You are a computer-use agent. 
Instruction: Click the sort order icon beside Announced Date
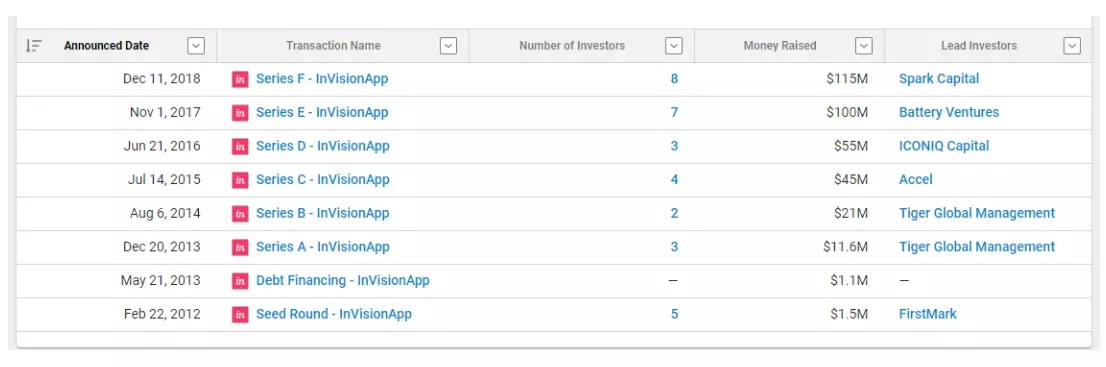[33, 46]
